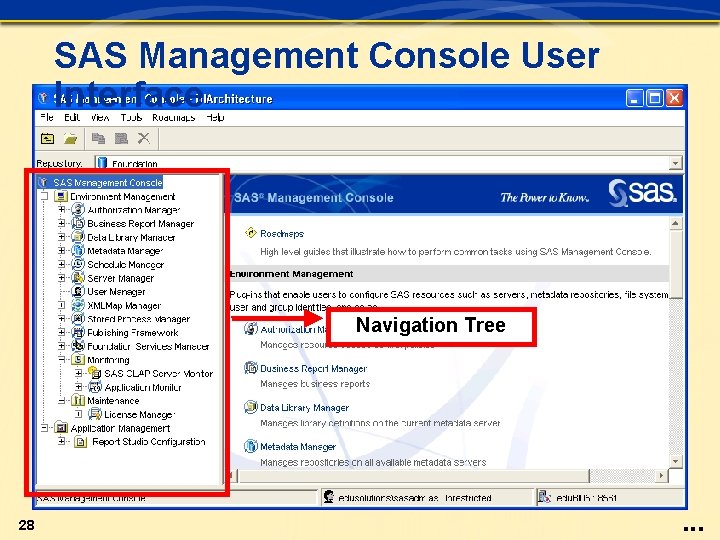Click the Delete X toolbar icon
Screen dimensions: 720x540
pos(144,138)
